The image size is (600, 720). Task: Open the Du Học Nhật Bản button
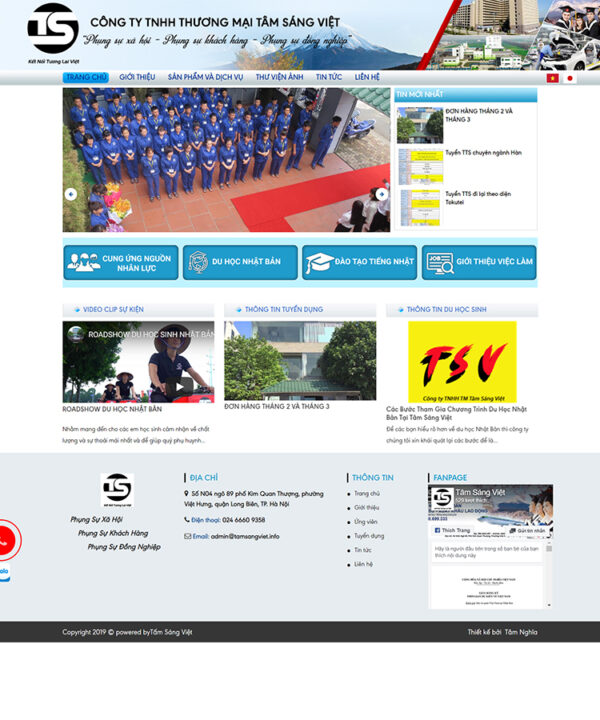pos(240,262)
